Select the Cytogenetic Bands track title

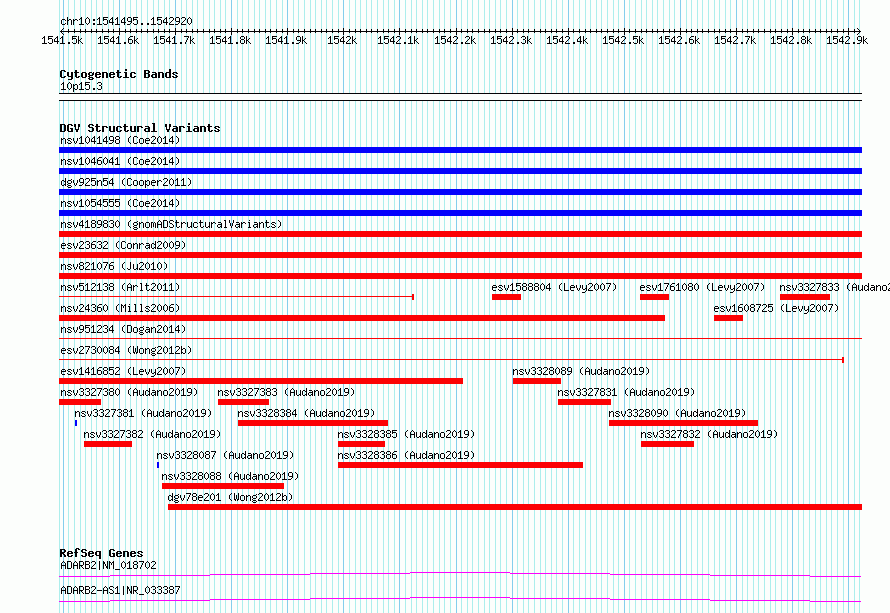pyautogui.click(x=119, y=74)
